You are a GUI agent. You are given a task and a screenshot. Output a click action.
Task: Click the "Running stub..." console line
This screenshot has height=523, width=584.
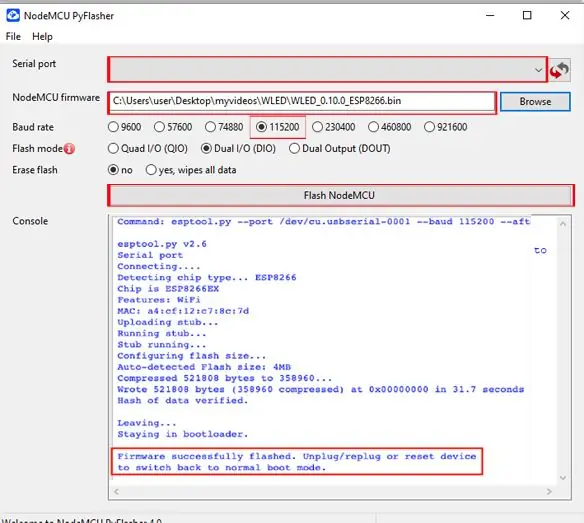coord(162,333)
